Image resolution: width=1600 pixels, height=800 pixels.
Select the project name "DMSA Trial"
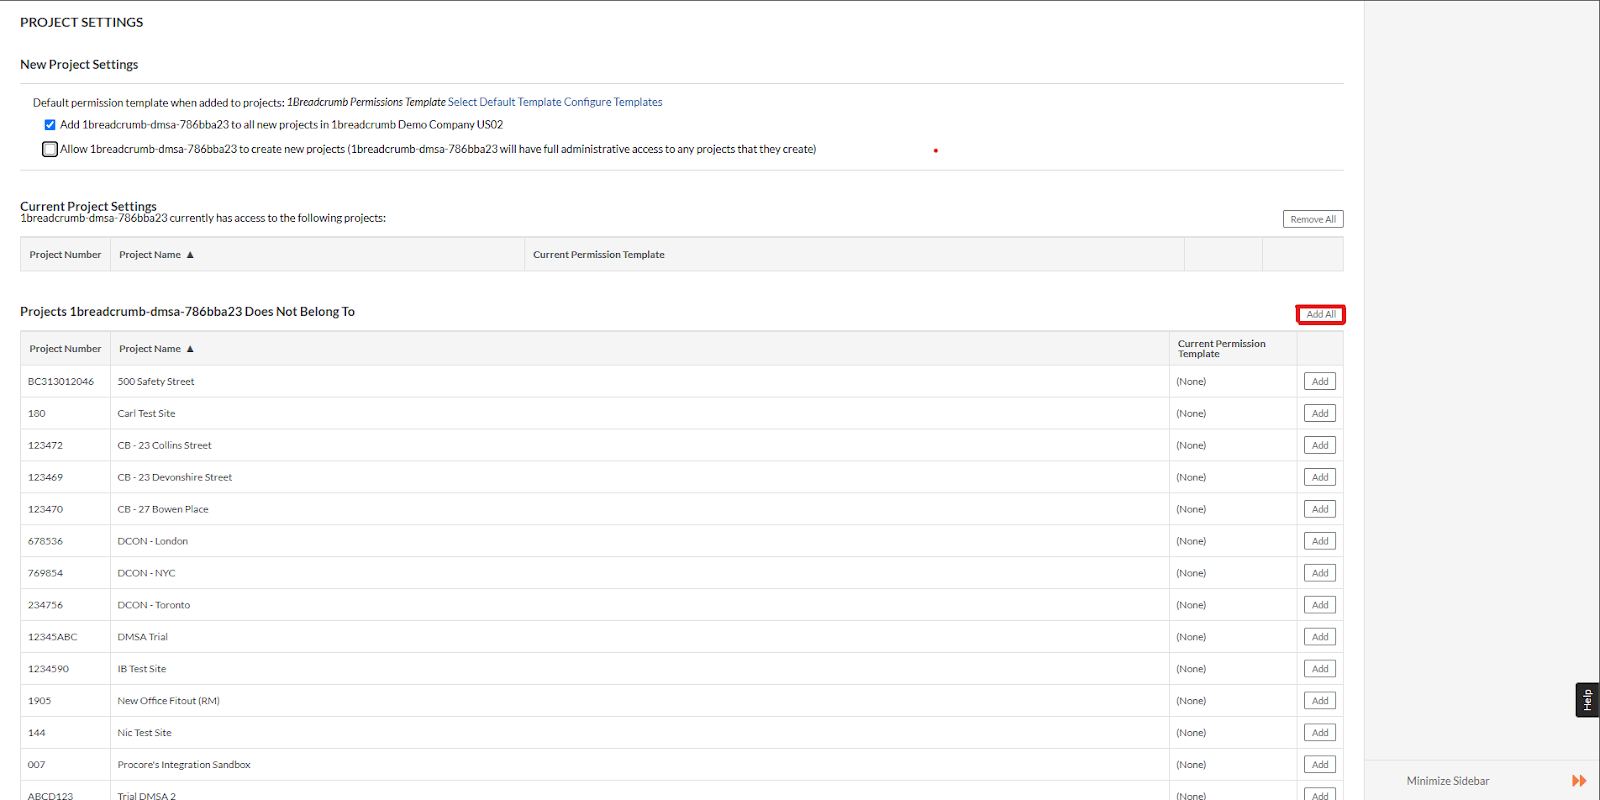click(x=143, y=638)
